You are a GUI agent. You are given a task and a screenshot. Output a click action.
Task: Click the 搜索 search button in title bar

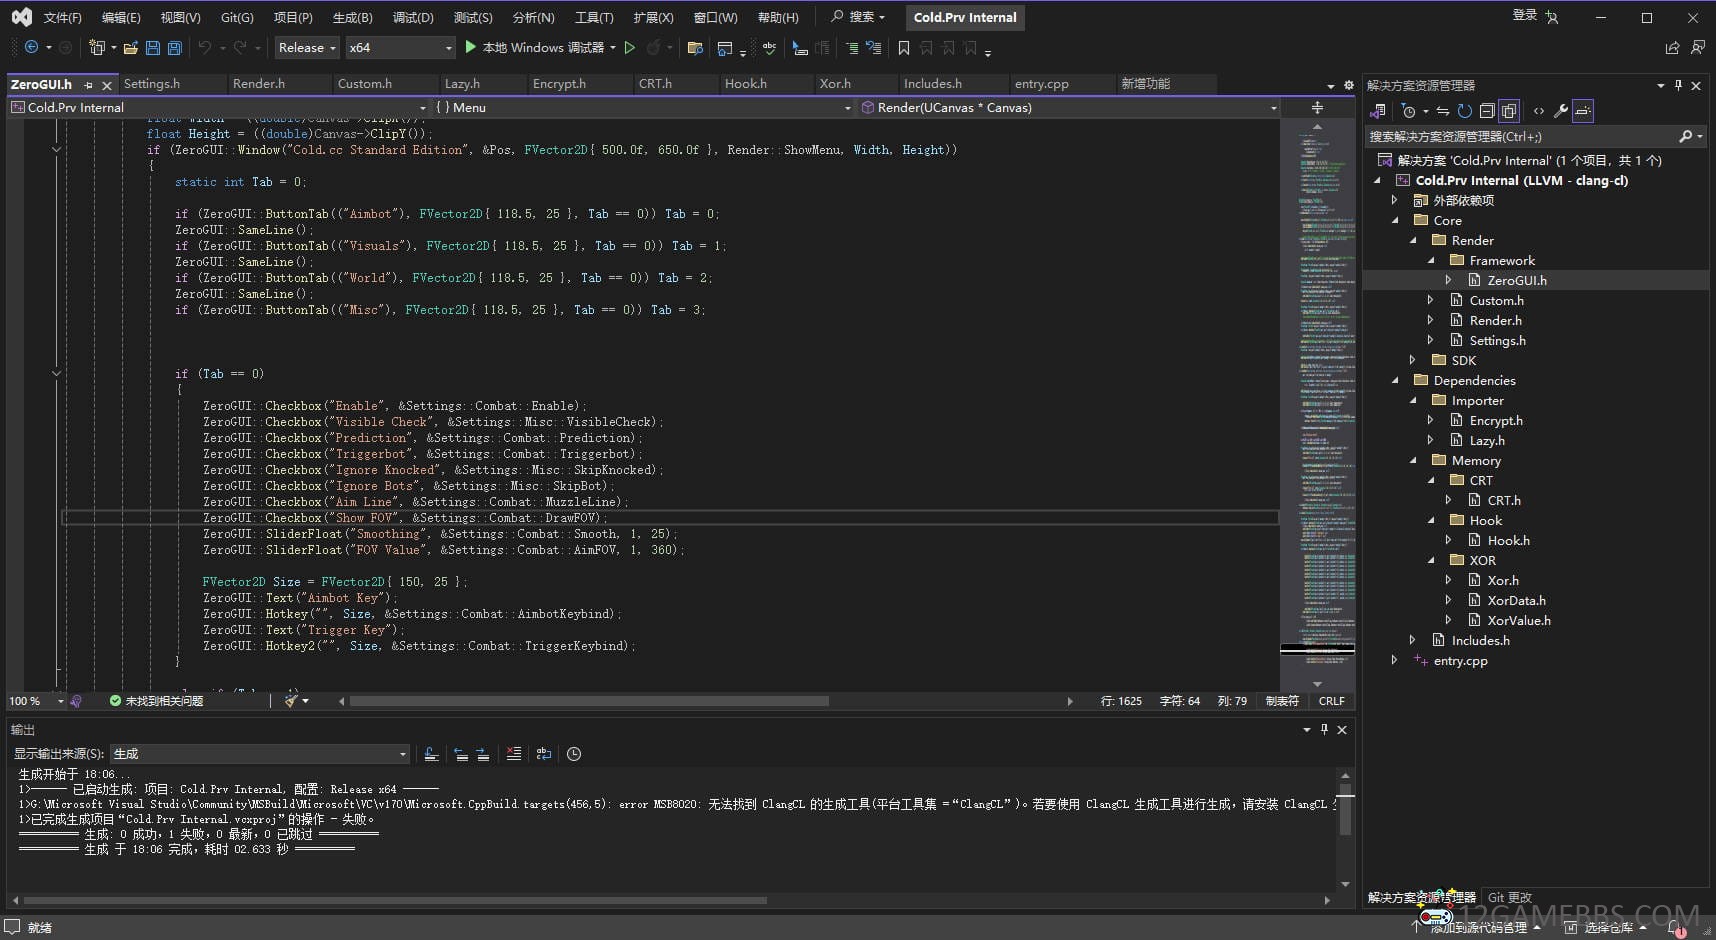858,17
